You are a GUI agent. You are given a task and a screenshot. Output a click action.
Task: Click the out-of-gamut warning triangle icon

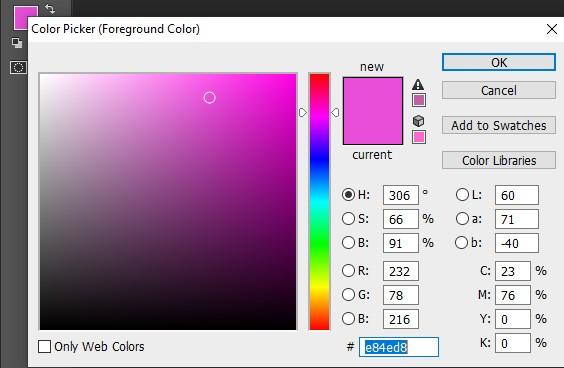[x=418, y=85]
